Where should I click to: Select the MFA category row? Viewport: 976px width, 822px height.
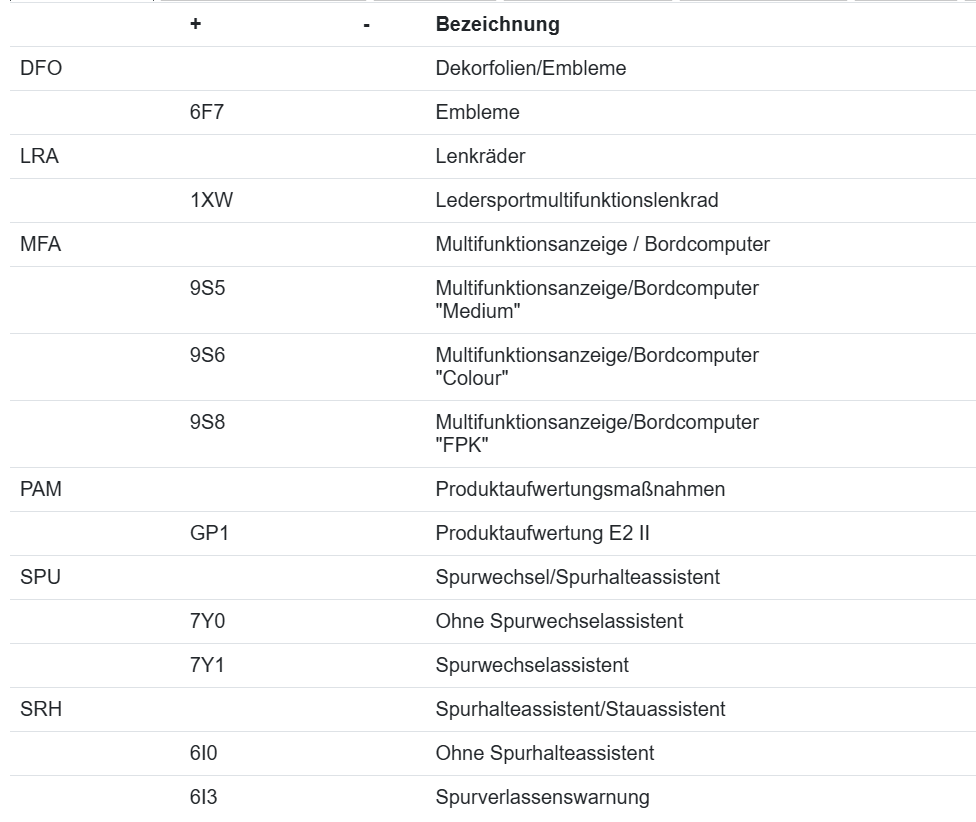(x=493, y=245)
